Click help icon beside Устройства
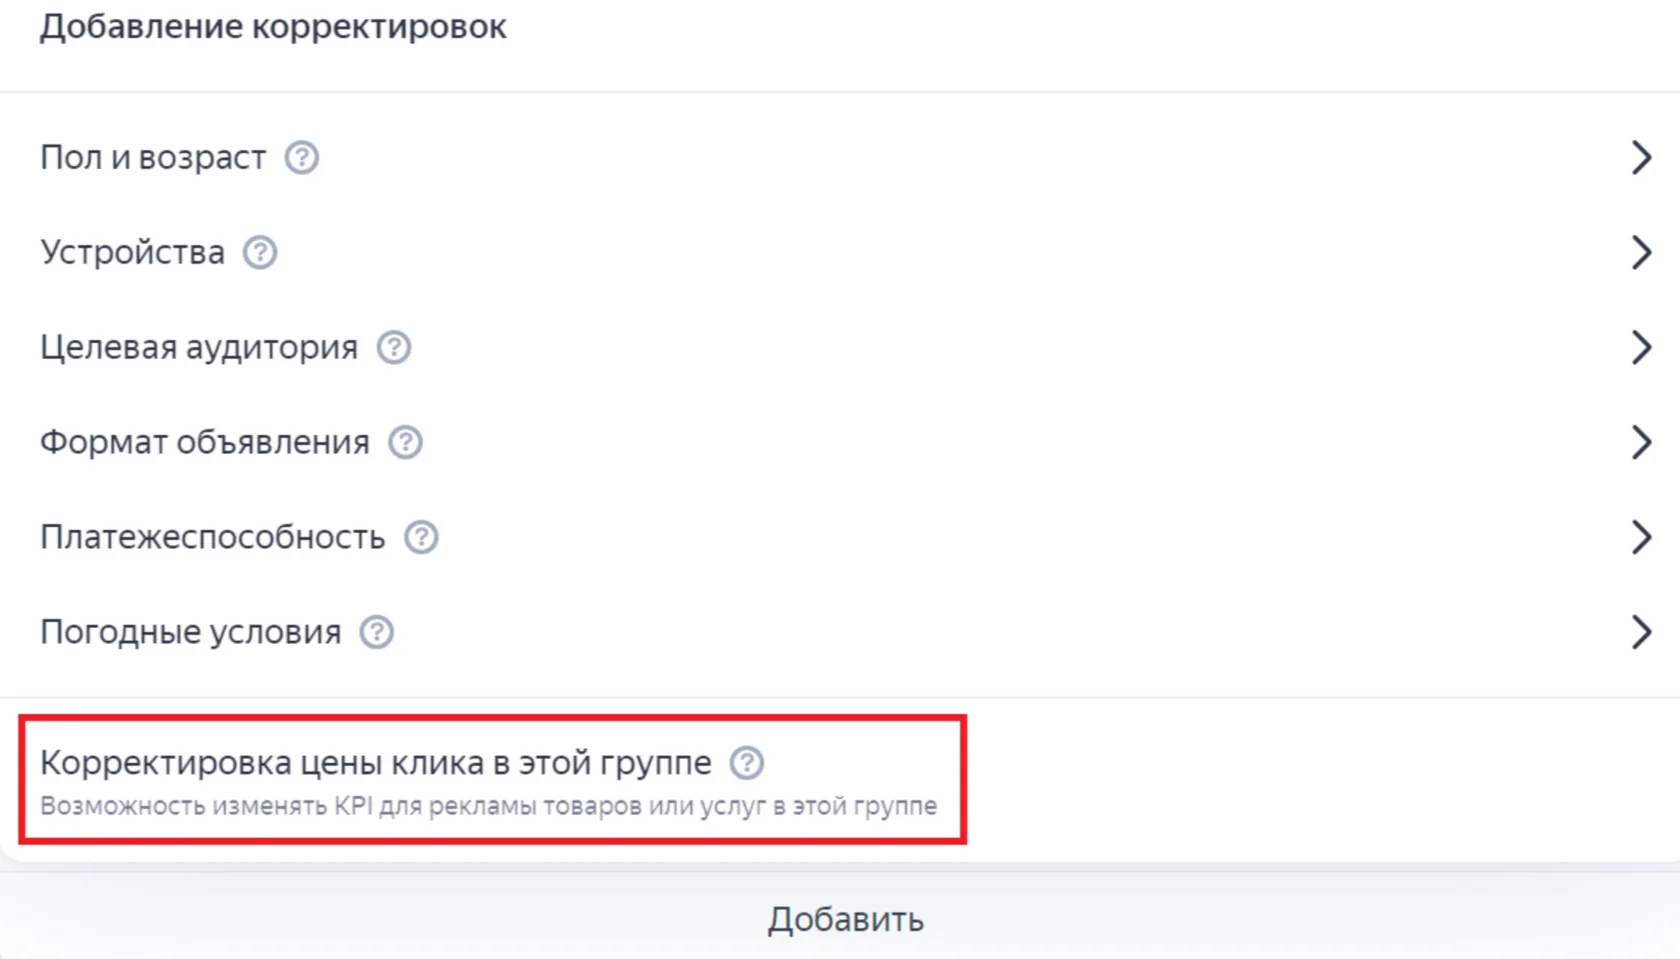The height and width of the screenshot is (959, 1680). click(x=260, y=252)
